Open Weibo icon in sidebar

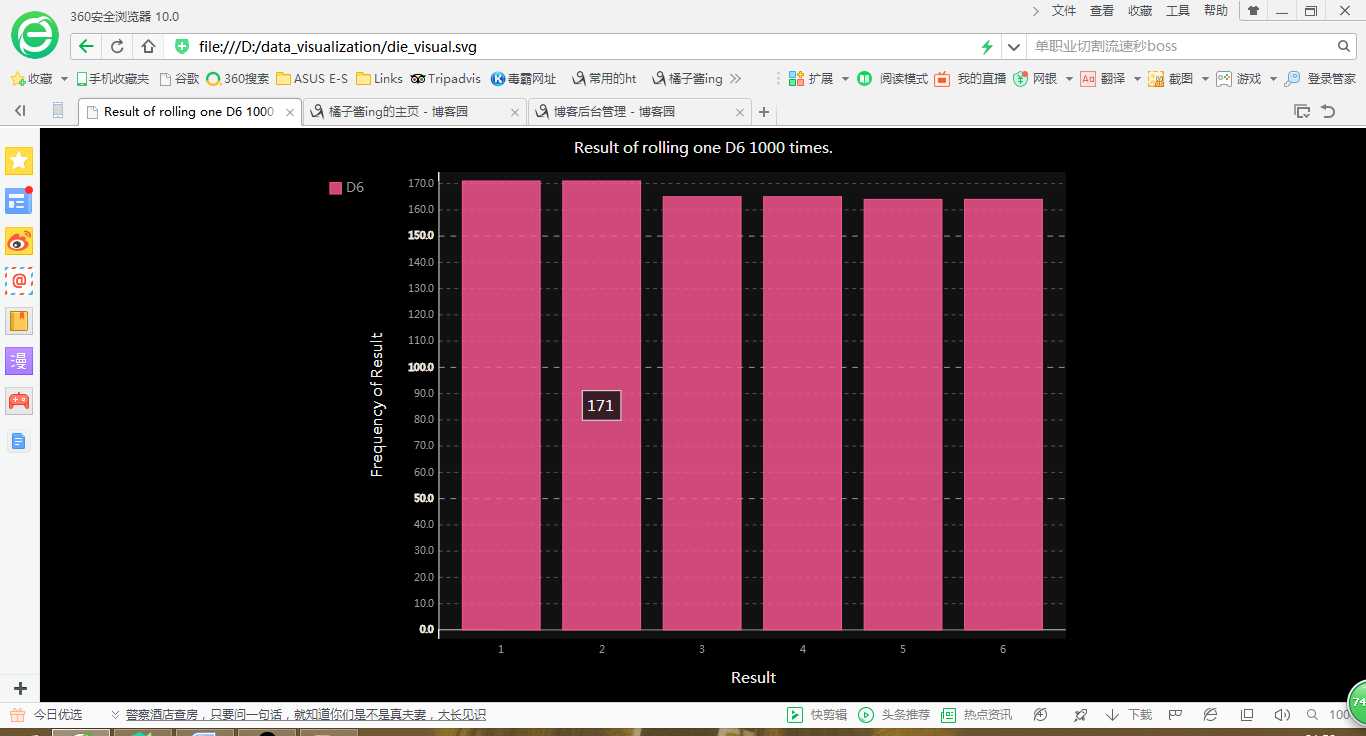(x=19, y=241)
